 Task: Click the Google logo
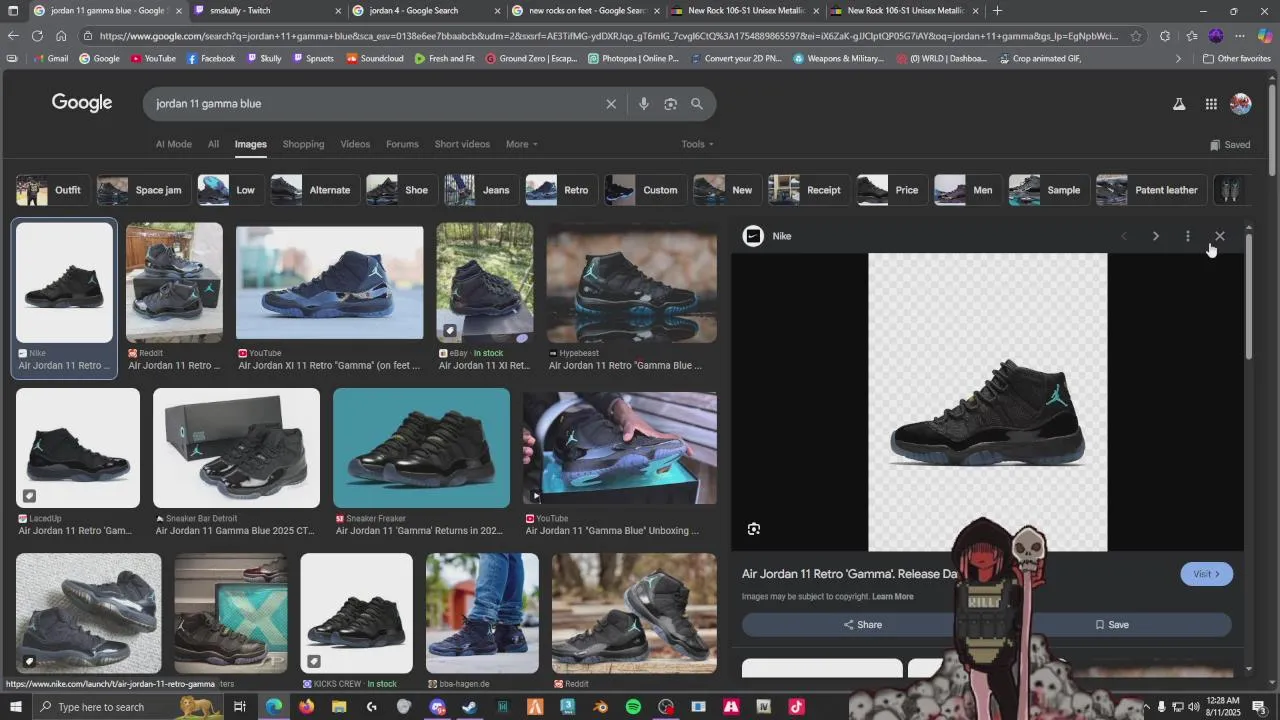coord(82,103)
